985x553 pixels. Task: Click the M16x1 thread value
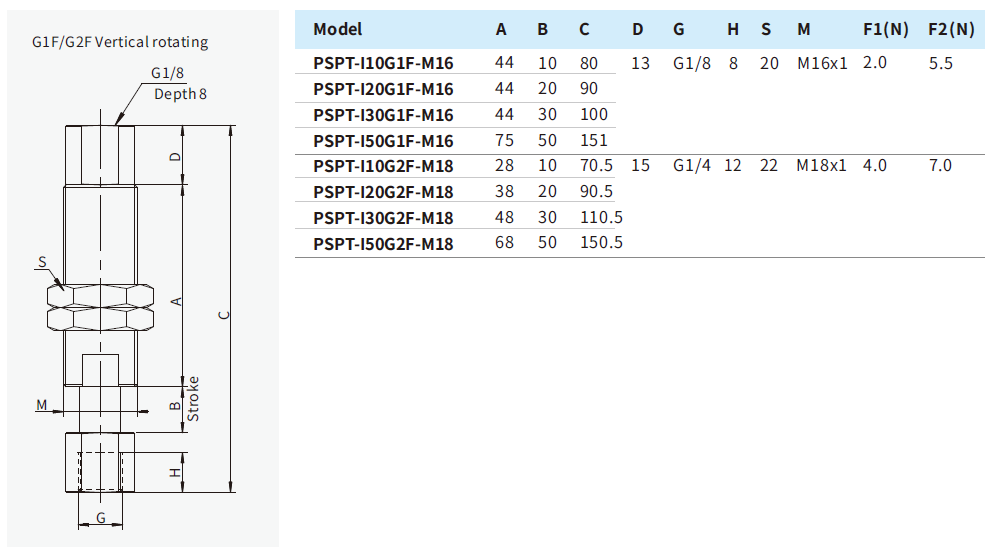(x=822, y=63)
